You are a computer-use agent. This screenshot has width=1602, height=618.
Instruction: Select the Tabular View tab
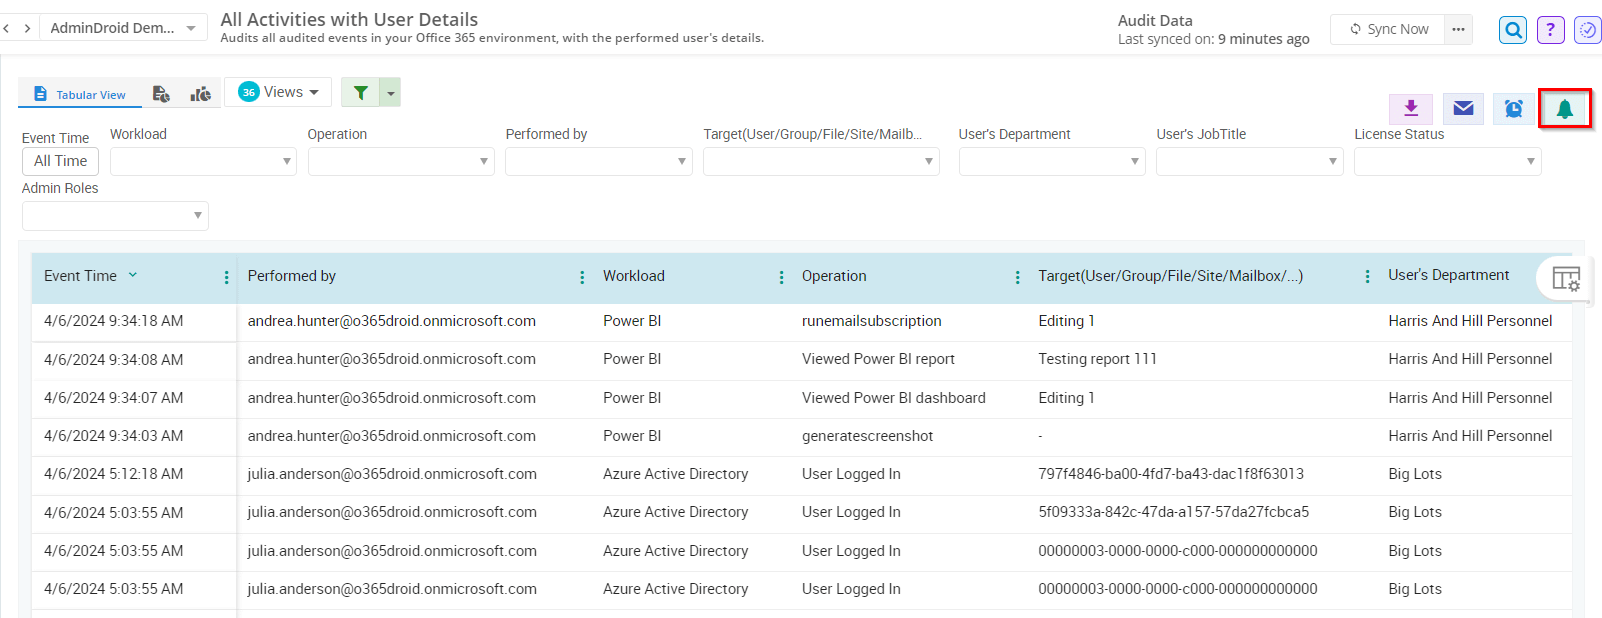[x=80, y=94]
